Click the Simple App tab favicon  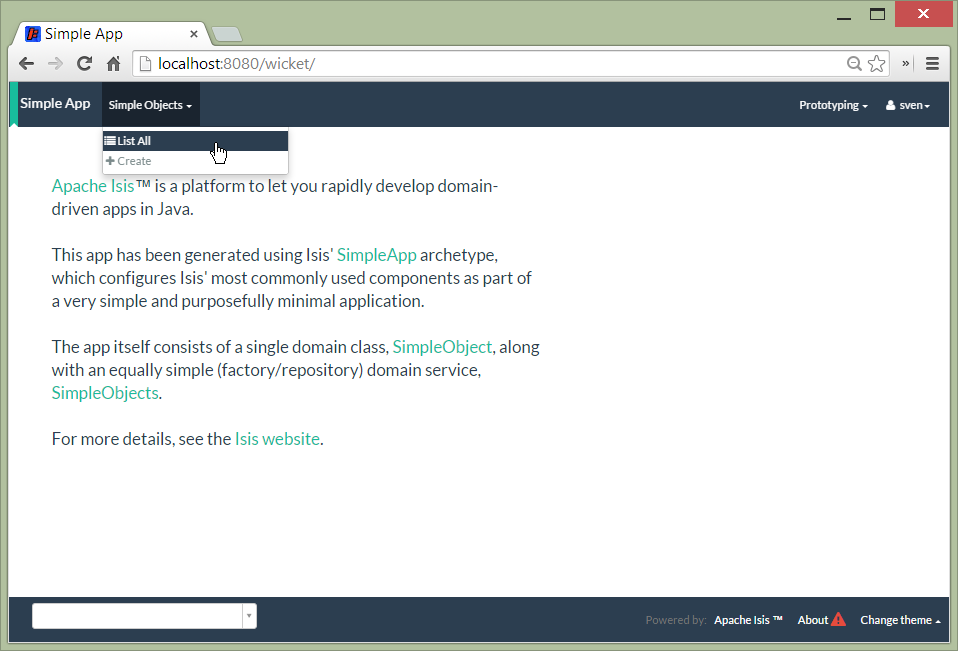click(x=33, y=34)
